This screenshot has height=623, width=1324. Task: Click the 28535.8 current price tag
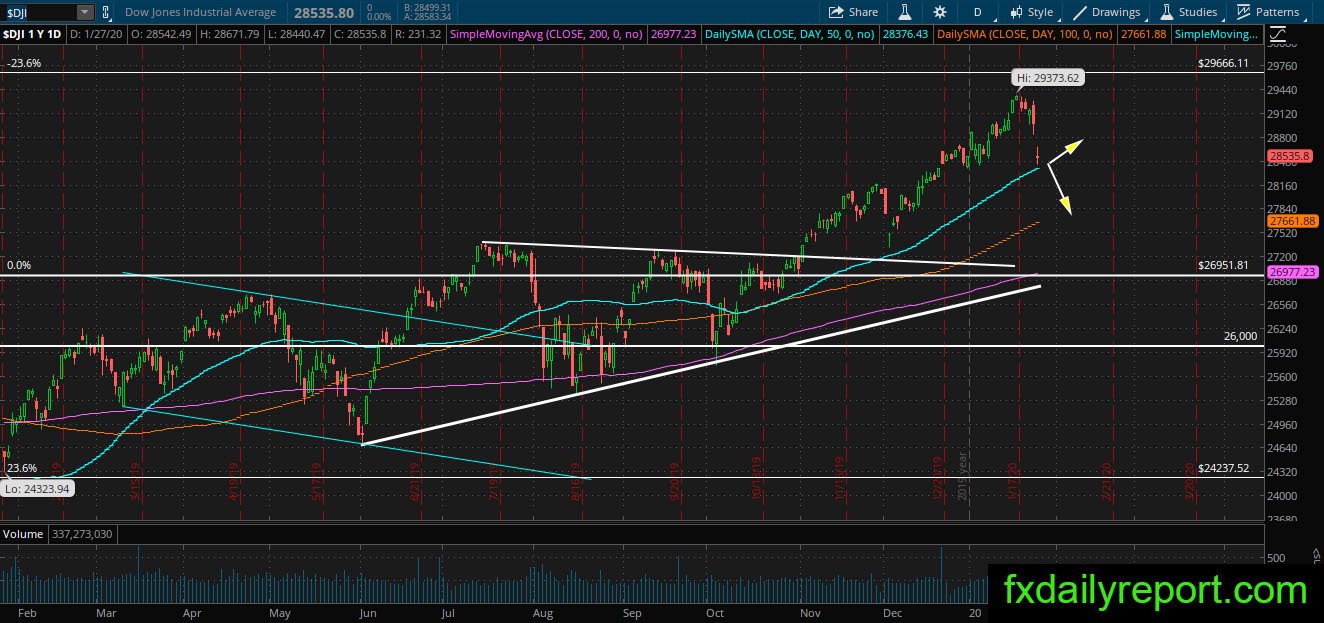[1289, 156]
